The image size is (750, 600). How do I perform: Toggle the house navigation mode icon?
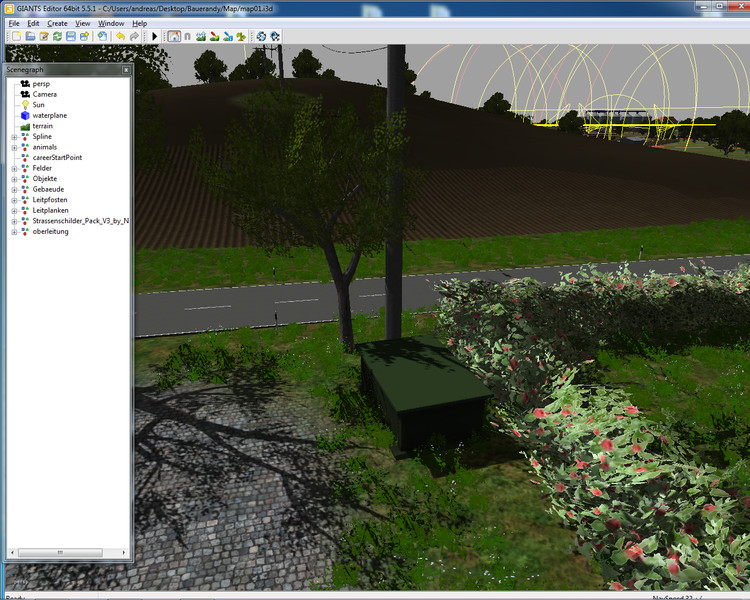click(x=174, y=36)
